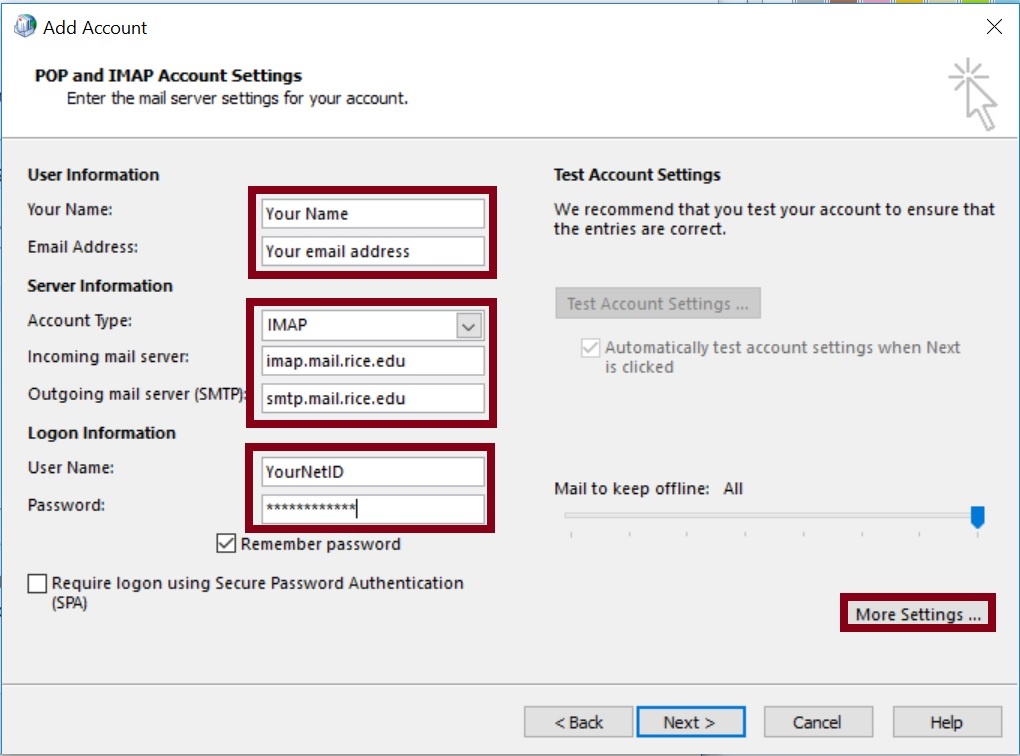Click the Incoming mail server field
Screen dimensions: 1020x756
tap(373, 361)
